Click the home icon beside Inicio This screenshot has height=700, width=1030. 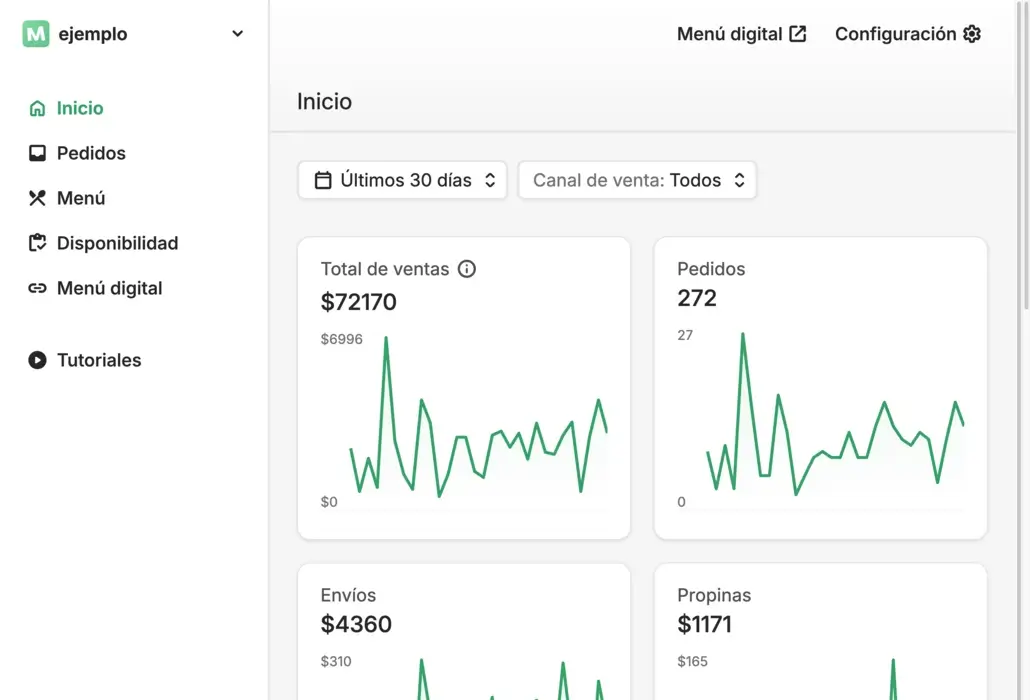point(37,108)
